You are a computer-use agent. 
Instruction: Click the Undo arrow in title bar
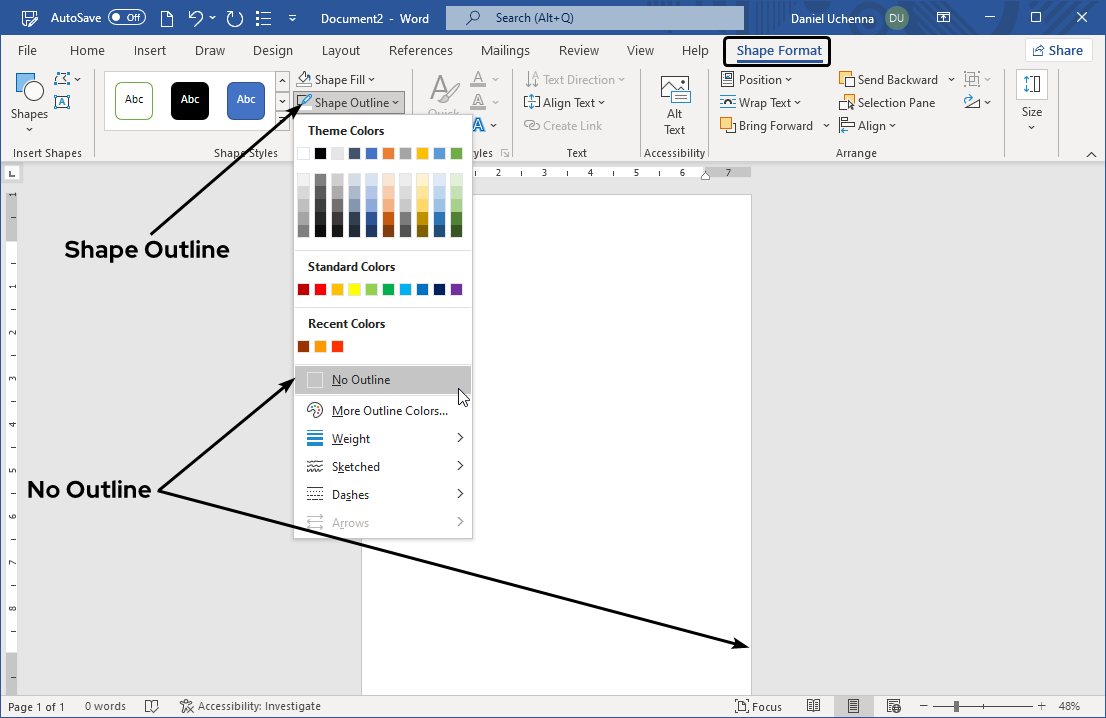[197, 18]
